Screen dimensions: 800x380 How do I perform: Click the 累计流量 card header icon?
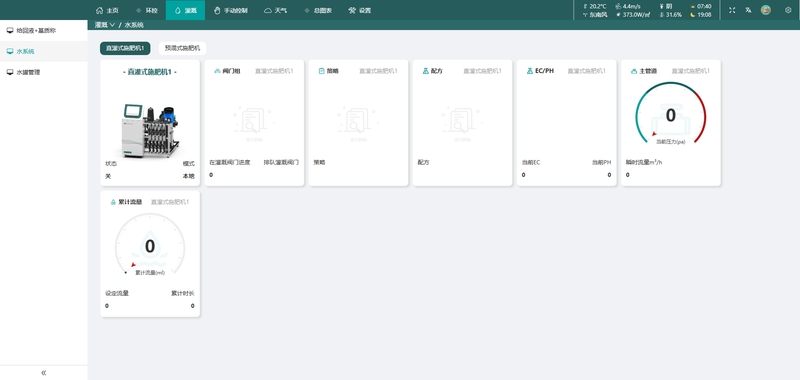(113, 202)
